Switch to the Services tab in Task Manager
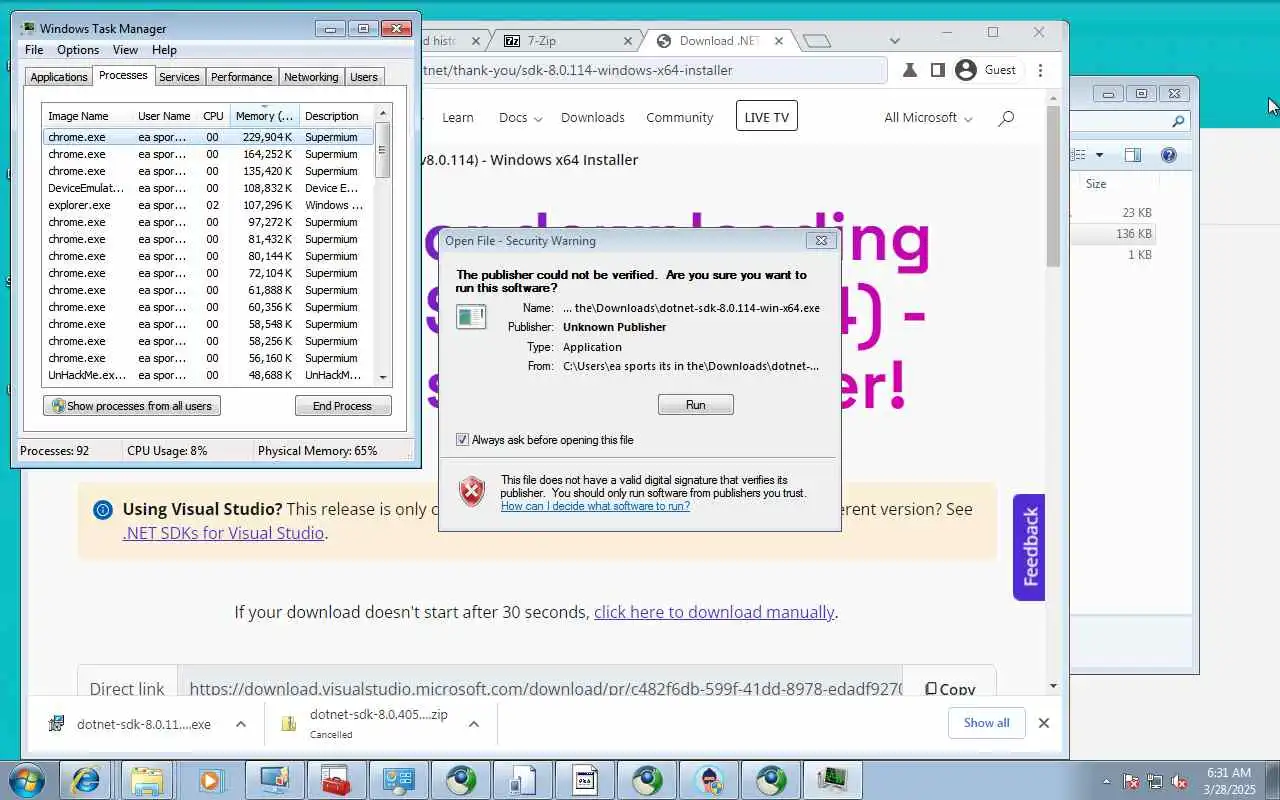 point(179,77)
